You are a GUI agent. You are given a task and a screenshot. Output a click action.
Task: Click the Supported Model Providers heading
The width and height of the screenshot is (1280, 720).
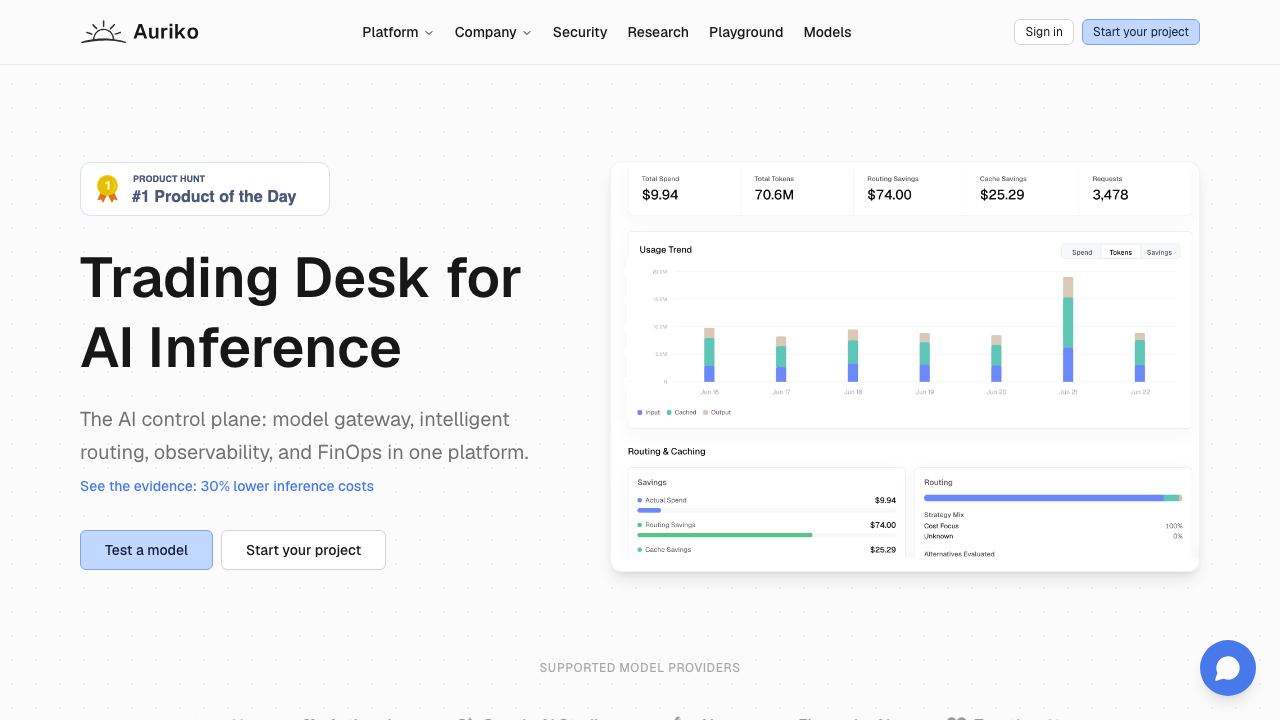tap(640, 668)
